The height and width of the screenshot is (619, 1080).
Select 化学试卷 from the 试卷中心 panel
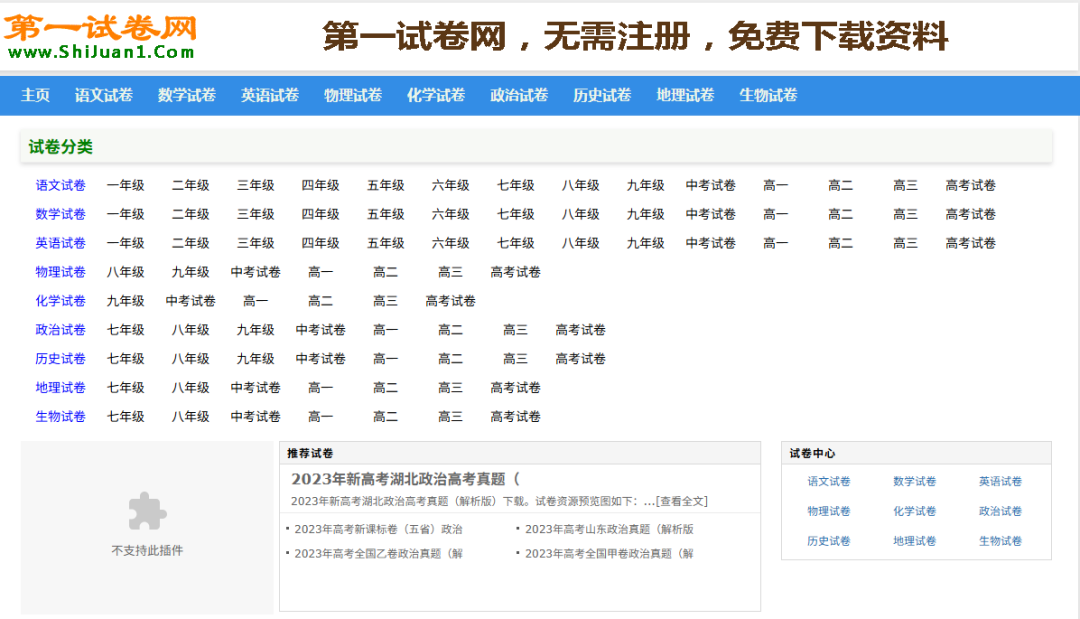(x=913, y=510)
